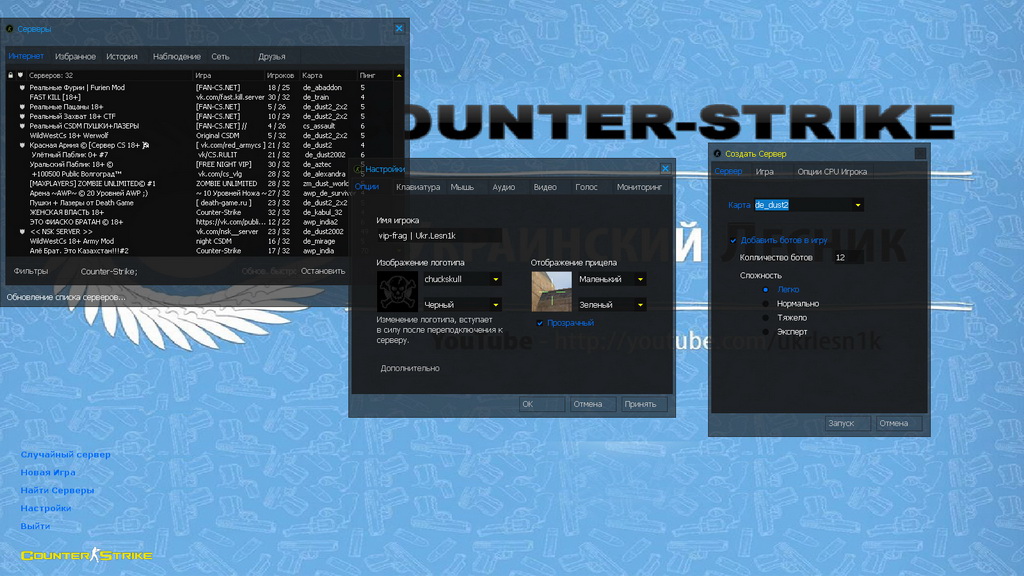
Task: Select the Нормально difficulty radio button
Action: coord(765,304)
